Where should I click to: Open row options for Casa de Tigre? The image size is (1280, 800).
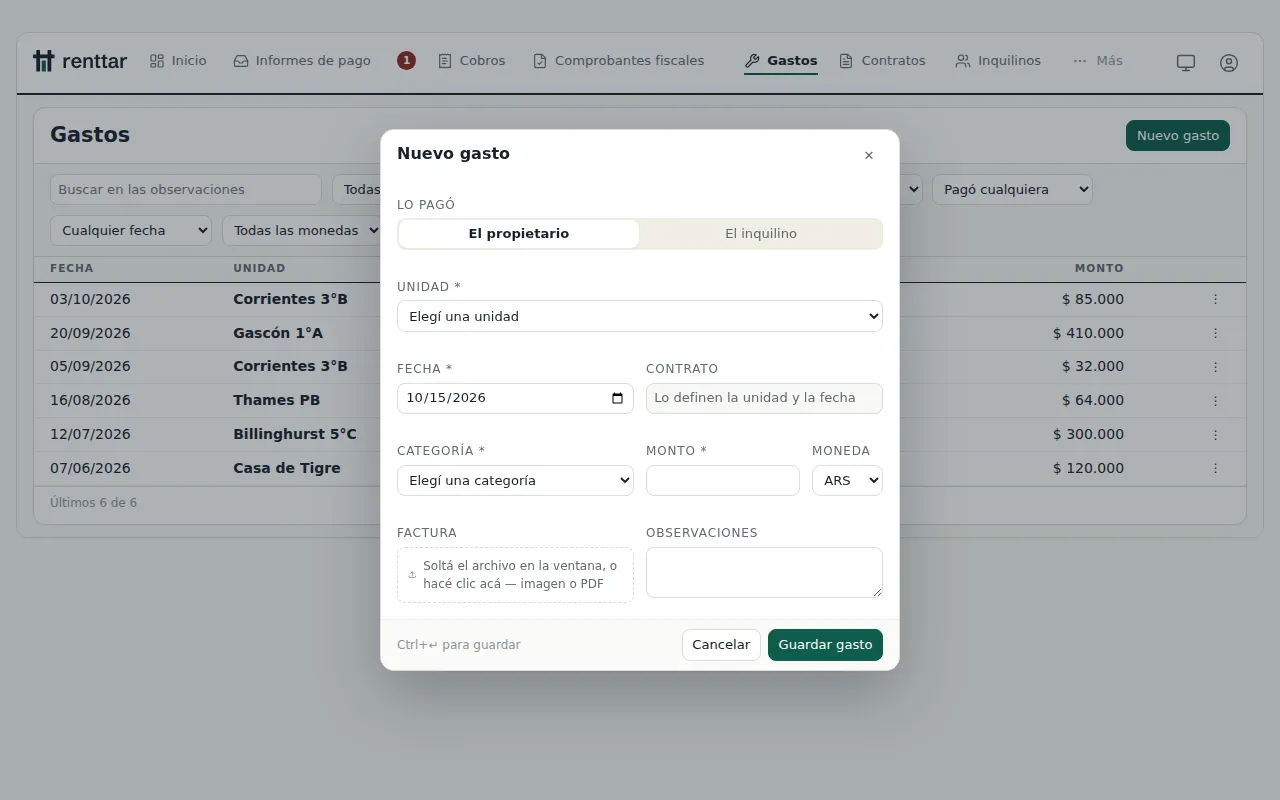tap(1215, 468)
